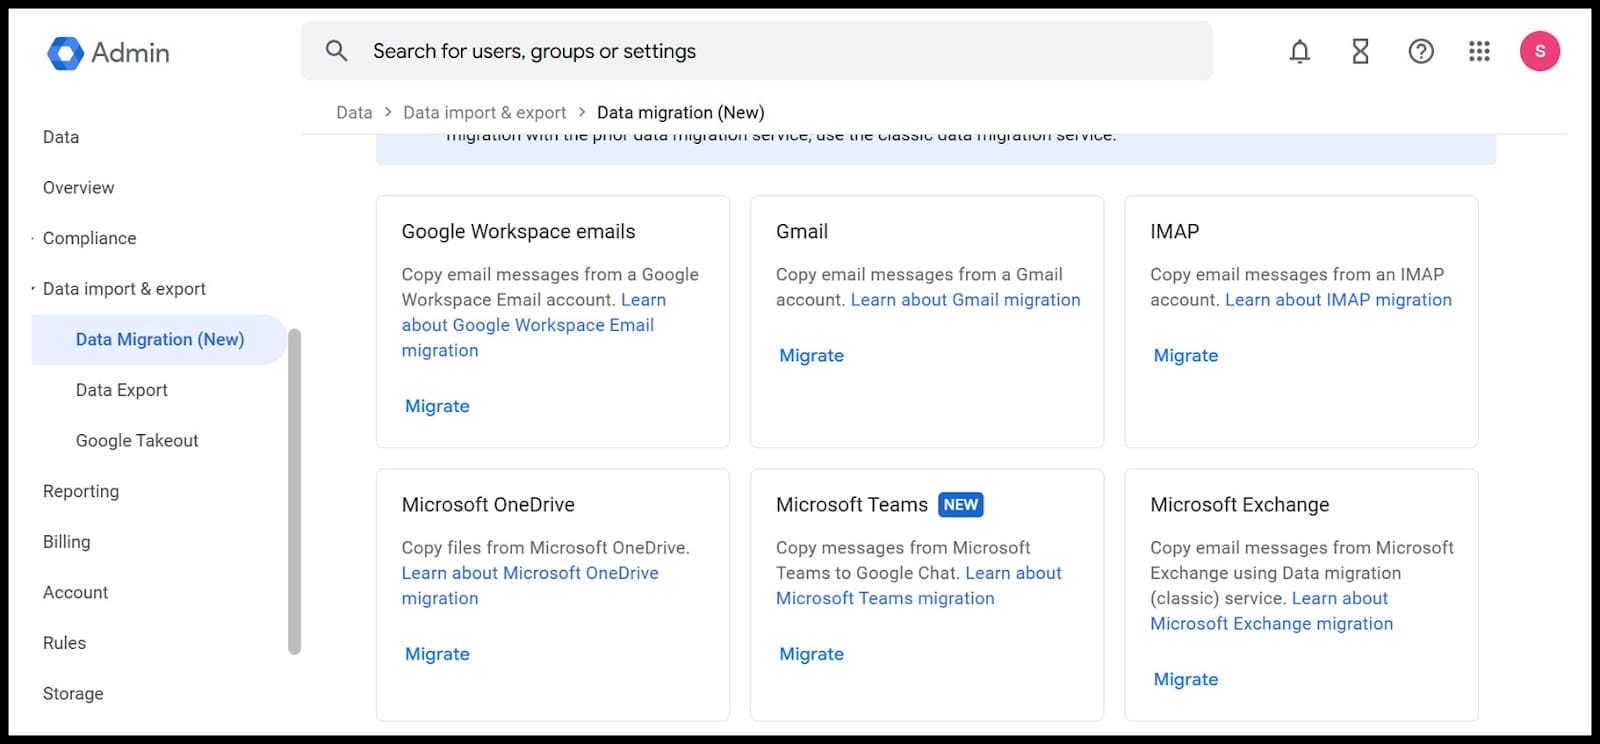
Task: Open Storage in the sidebar
Action: click(x=73, y=694)
